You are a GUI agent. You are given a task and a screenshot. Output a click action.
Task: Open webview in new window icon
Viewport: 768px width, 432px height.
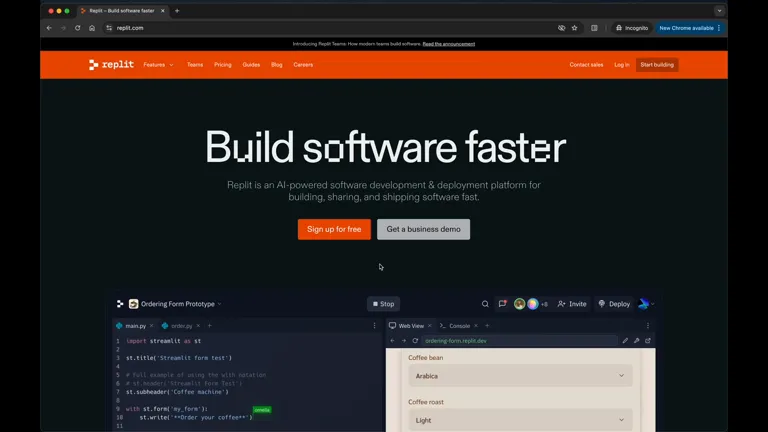pos(648,340)
